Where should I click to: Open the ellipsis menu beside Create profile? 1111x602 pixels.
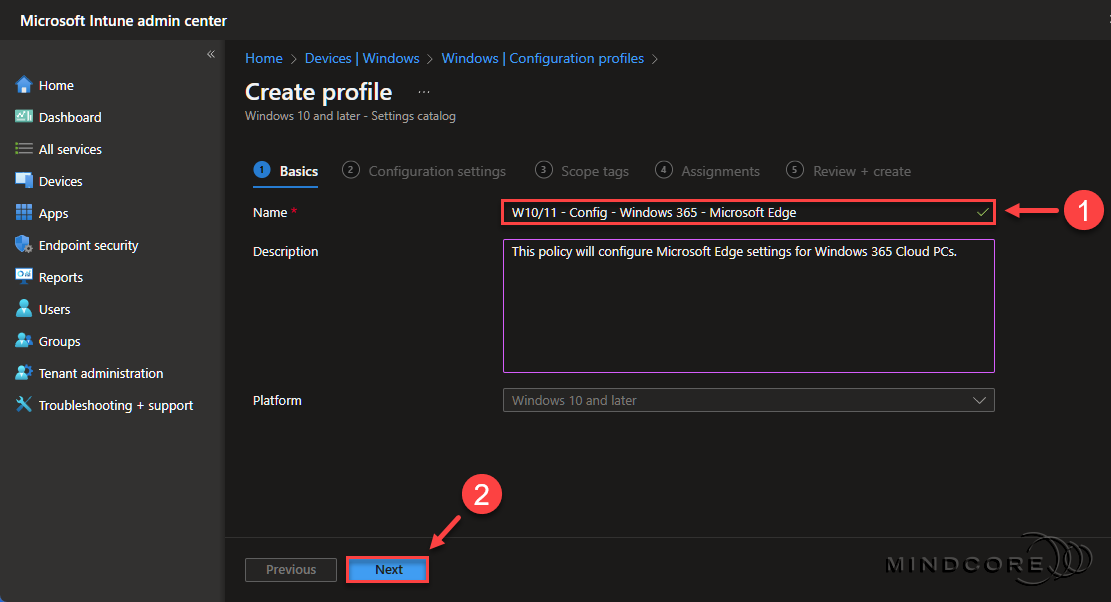tap(424, 92)
